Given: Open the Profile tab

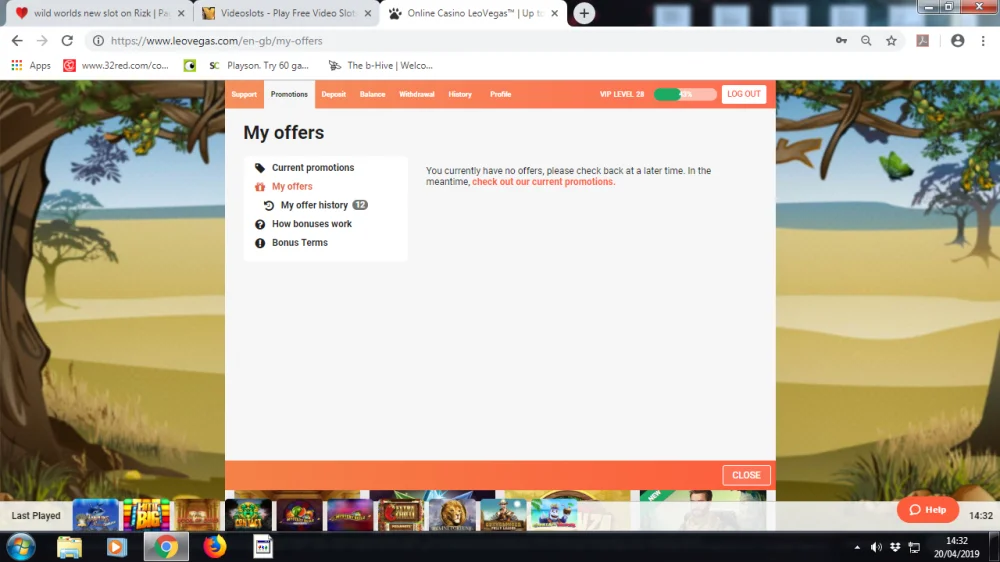Looking at the screenshot, I should coord(501,94).
